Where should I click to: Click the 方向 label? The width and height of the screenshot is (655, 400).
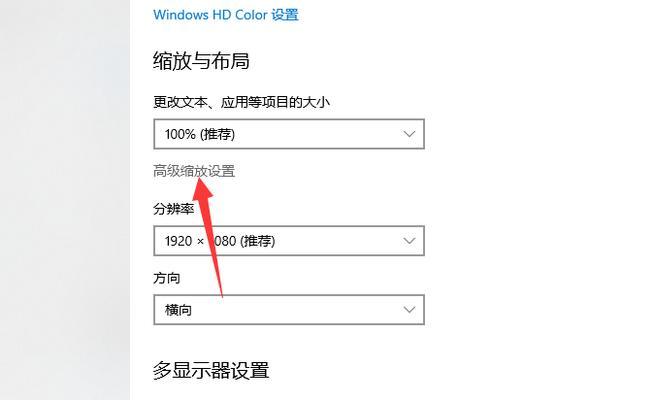167,278
